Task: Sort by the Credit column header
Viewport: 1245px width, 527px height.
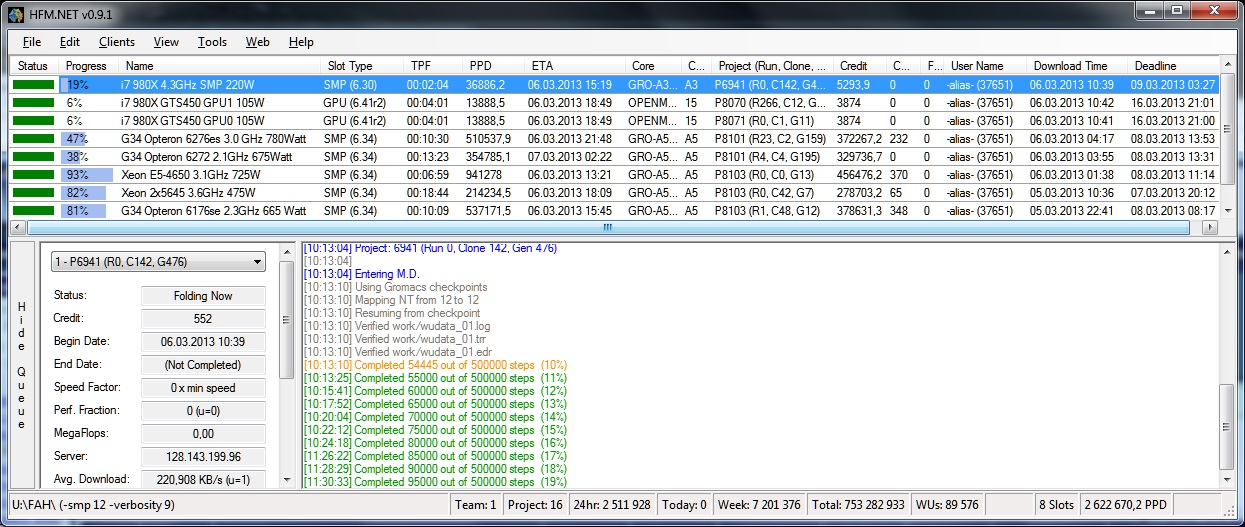Action: click(x=860, y=66)
